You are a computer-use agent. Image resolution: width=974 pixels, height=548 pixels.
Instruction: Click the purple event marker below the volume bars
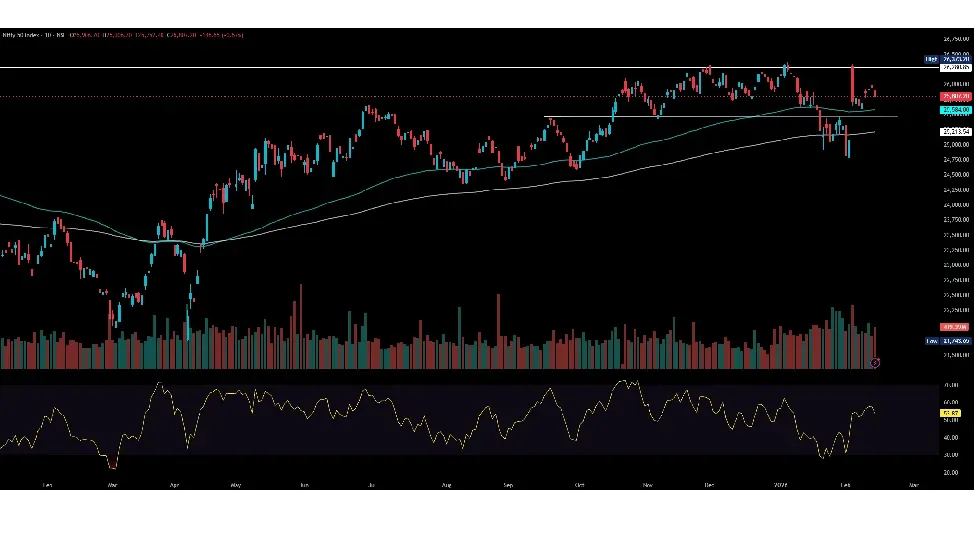[x=875, y=362]
